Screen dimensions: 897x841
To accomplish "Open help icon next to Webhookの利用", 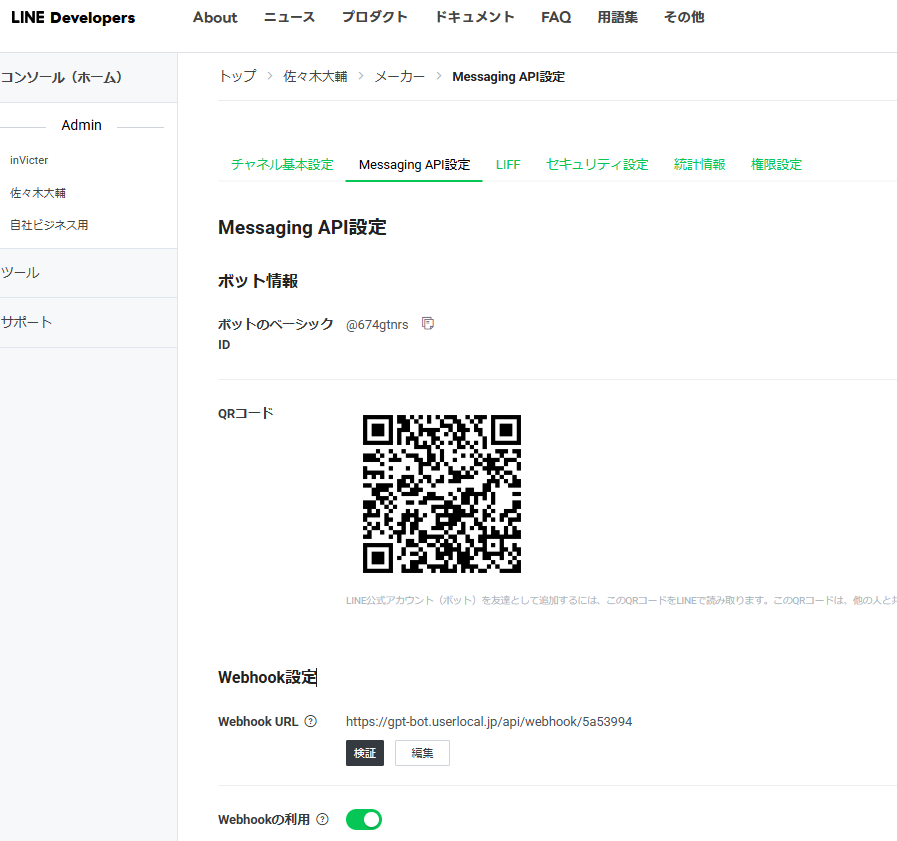I will coord(323,819).
